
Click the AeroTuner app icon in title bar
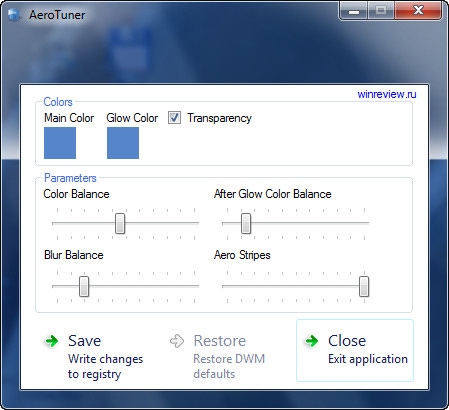(x=14, y=15)
